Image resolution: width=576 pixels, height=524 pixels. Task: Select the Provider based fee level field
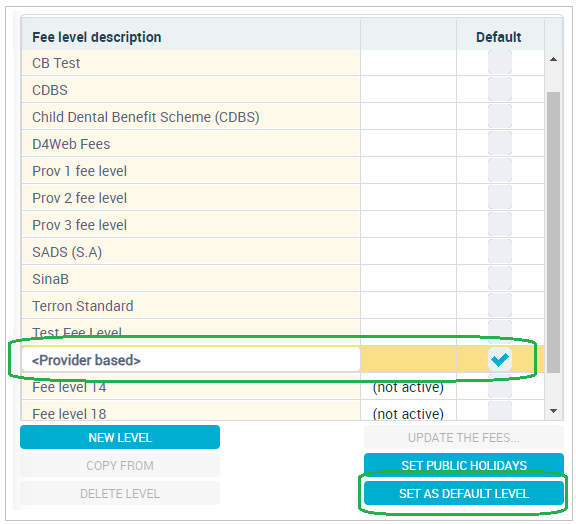191,359
